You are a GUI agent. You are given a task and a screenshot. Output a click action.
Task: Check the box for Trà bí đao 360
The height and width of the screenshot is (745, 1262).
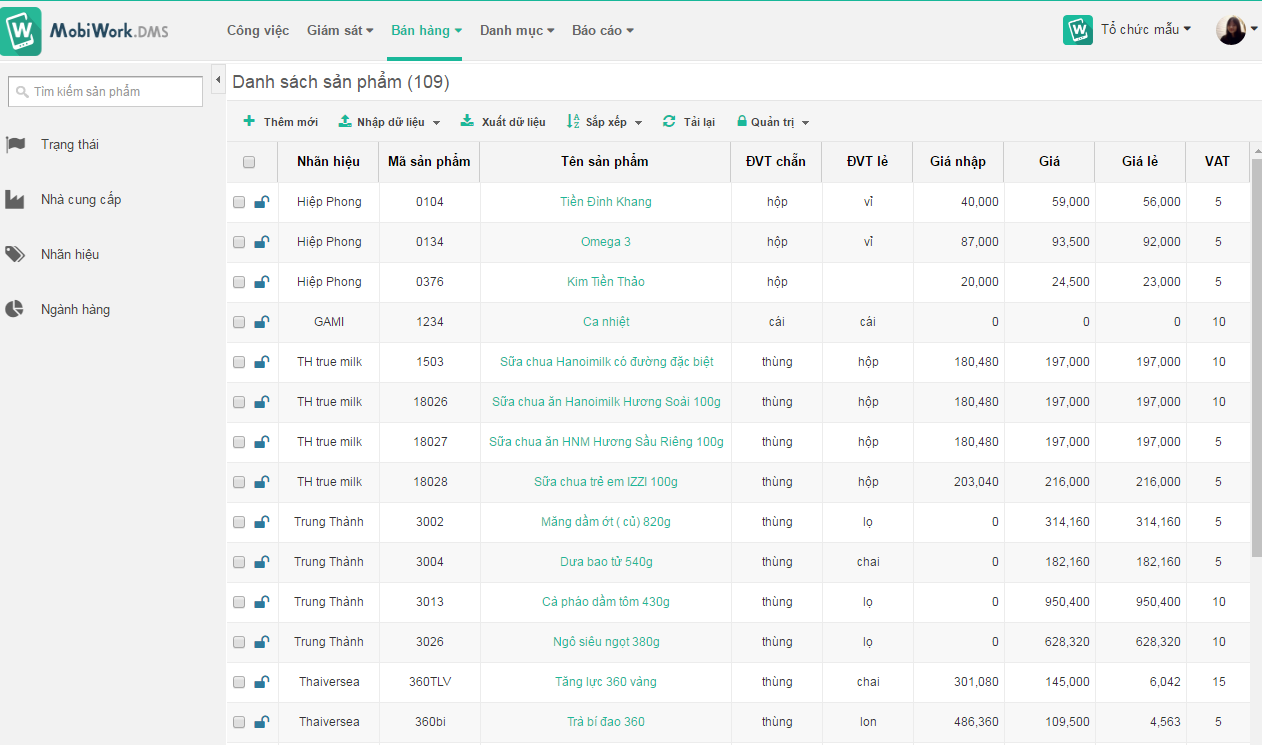click(239, 722)
